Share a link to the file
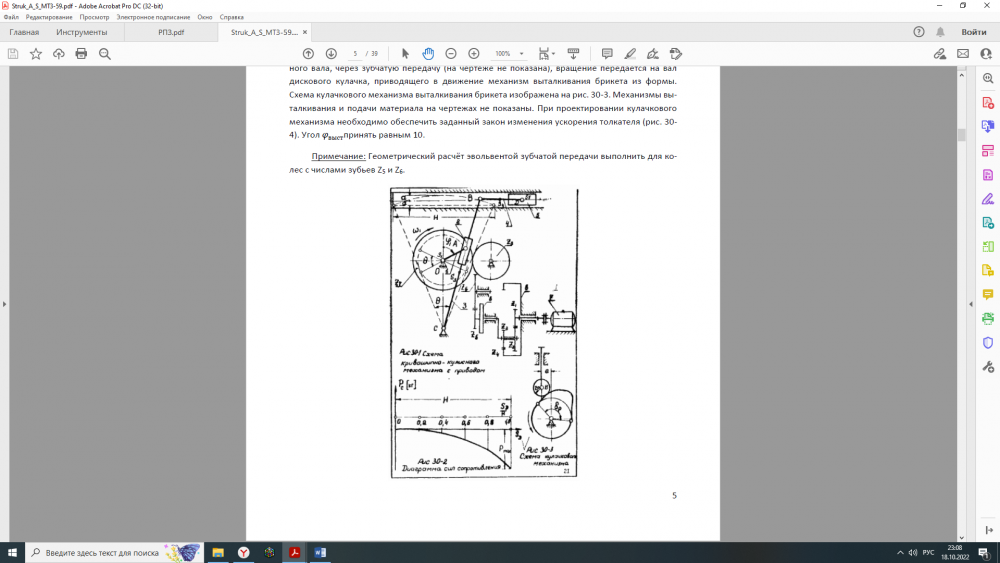The height and width of the screenshot is (563, 1000). pyautogui.click(x=939, y=54)
